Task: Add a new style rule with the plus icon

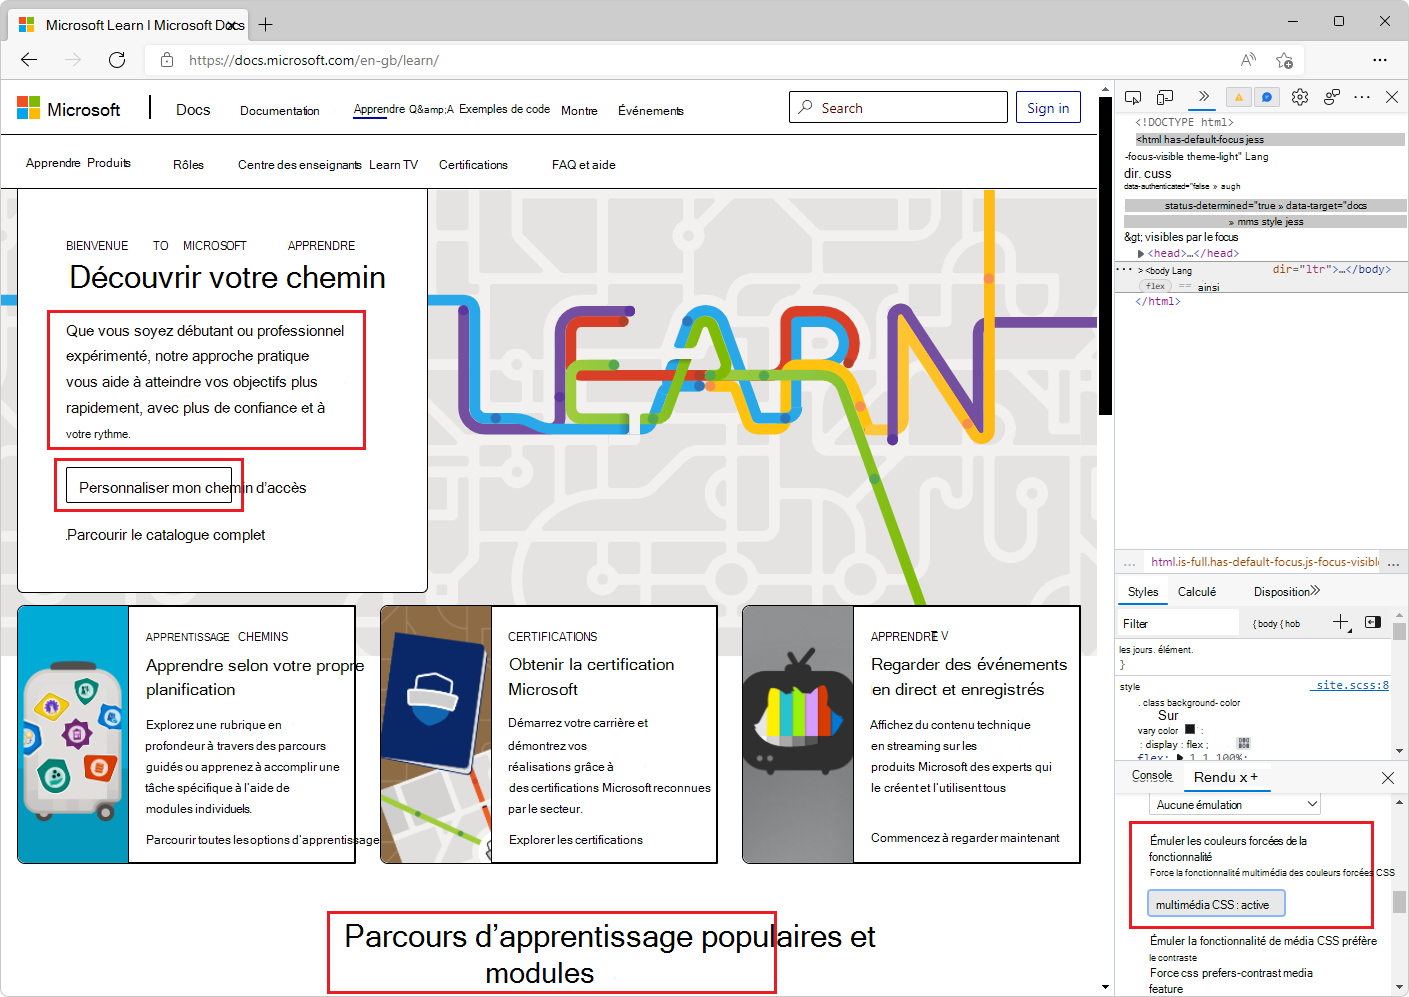Action: (x=1341, y=623)
